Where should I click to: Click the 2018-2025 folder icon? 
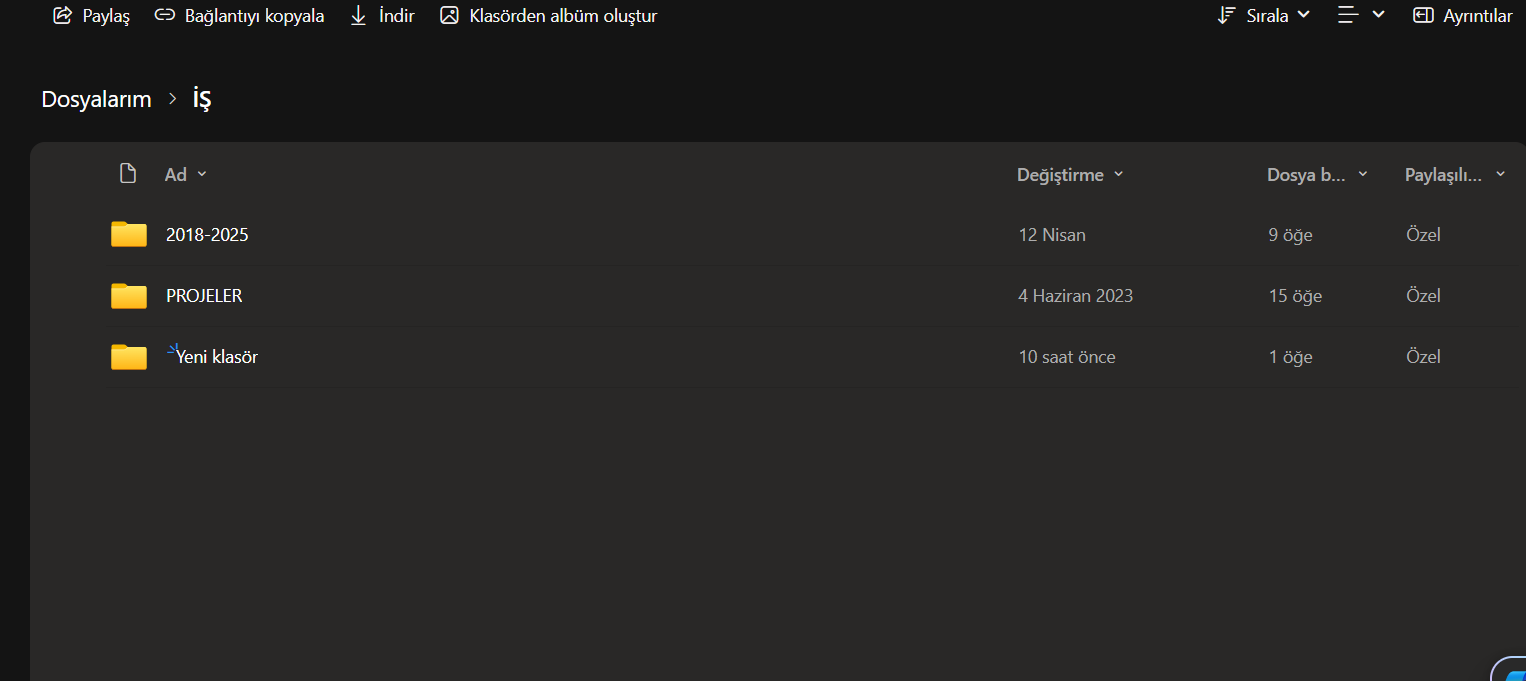point(129,234)
